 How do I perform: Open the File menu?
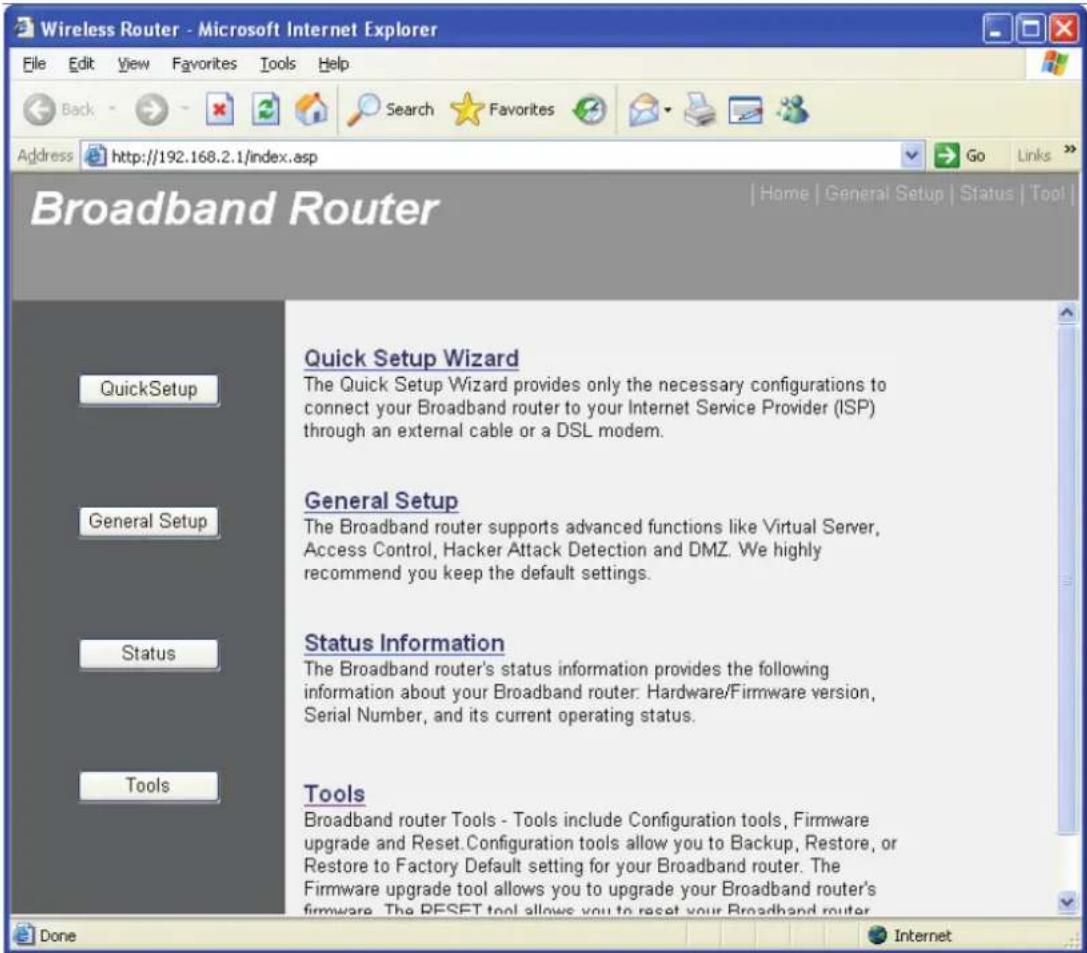34,64
